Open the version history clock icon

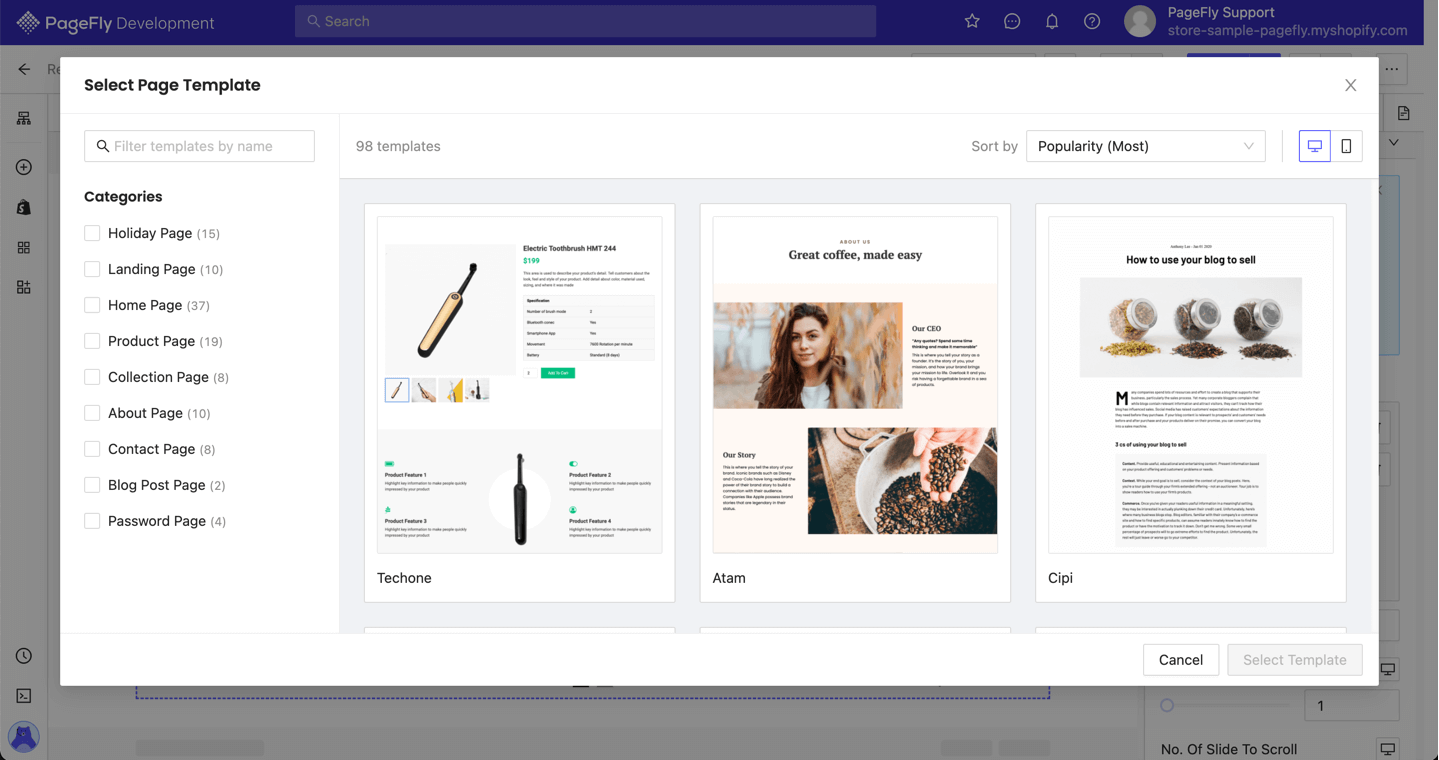tap(24, 656)
